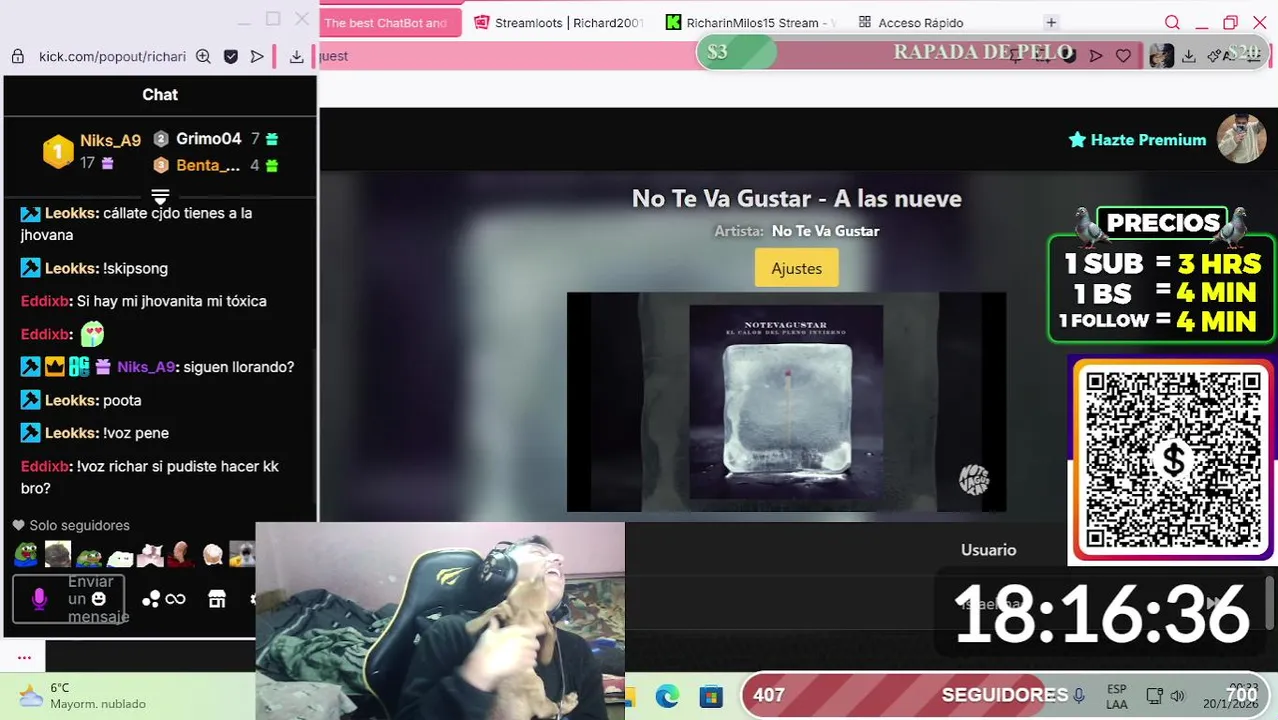Viewport: 1278px width, 720px height.
Task: Click artist name 'No Te Va Gustar'
Action: pyautogui.click(x=825, y=231)
